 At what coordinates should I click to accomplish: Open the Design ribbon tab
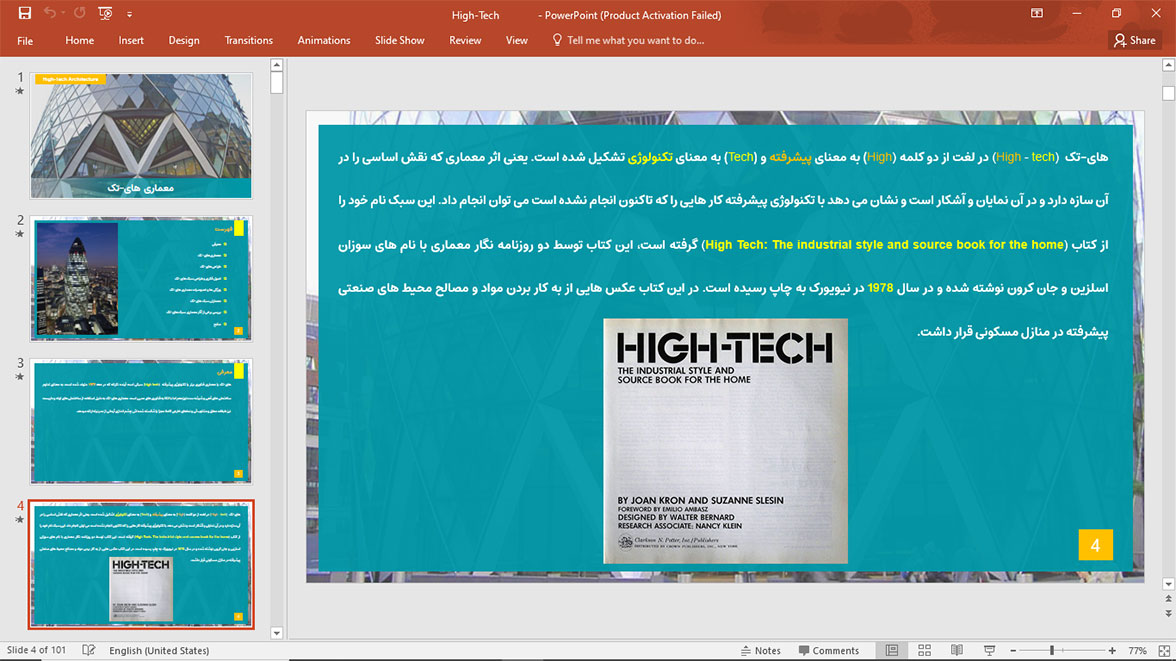pos(184,41)
